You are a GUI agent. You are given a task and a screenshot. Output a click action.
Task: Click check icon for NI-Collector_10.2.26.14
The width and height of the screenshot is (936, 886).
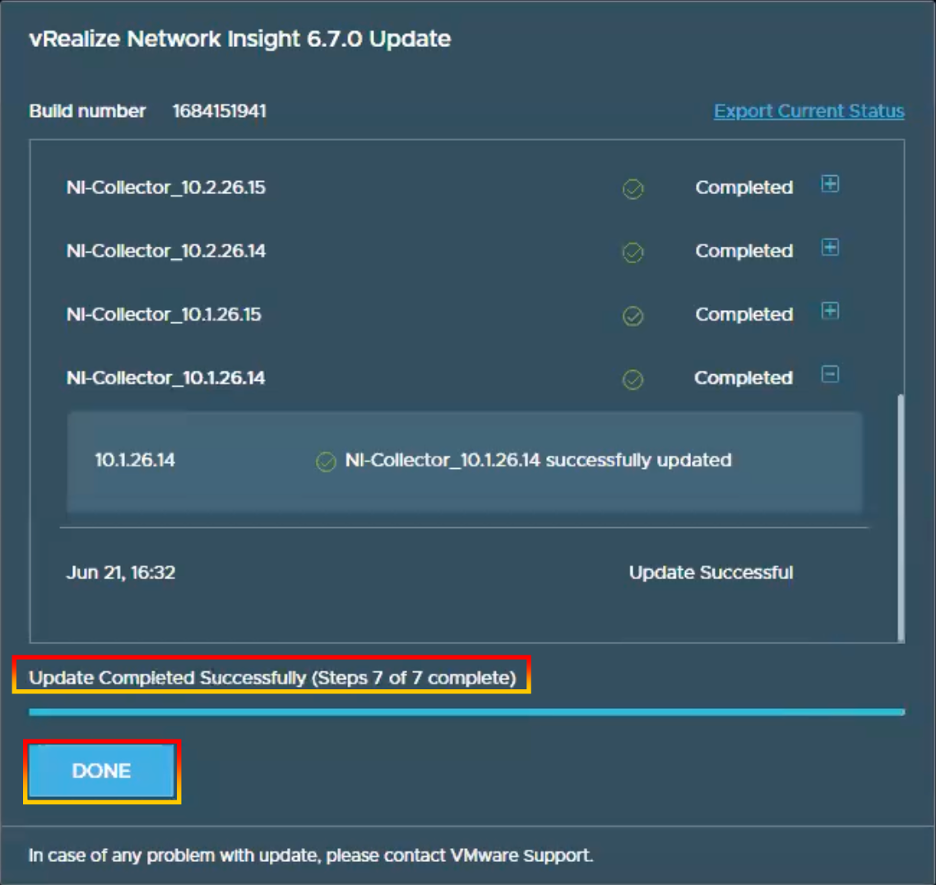click(633, 252)
